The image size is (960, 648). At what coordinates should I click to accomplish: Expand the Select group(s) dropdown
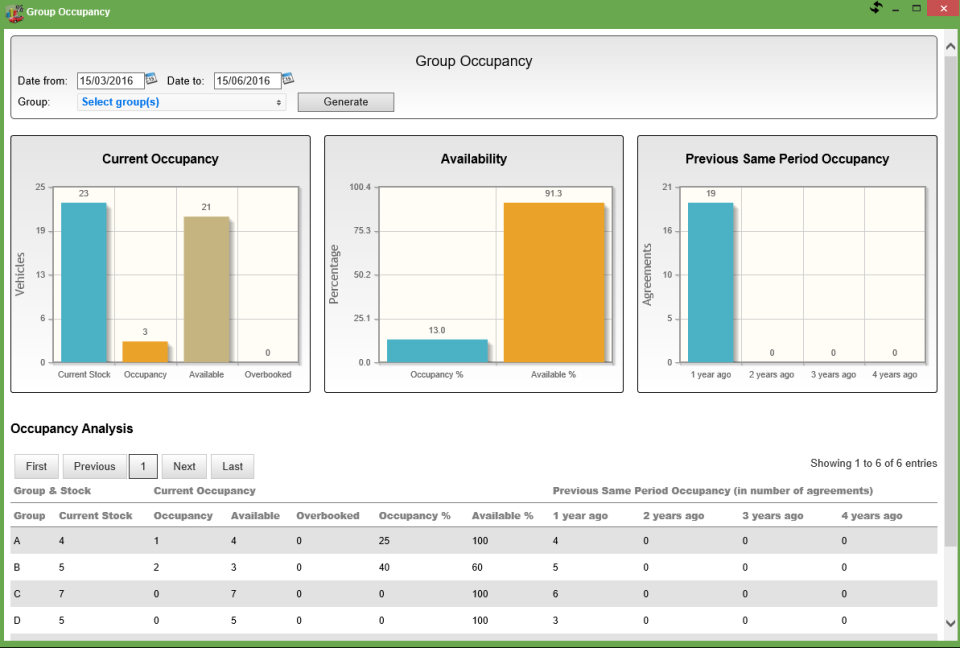pyautogui.click(x=182, y=102)
